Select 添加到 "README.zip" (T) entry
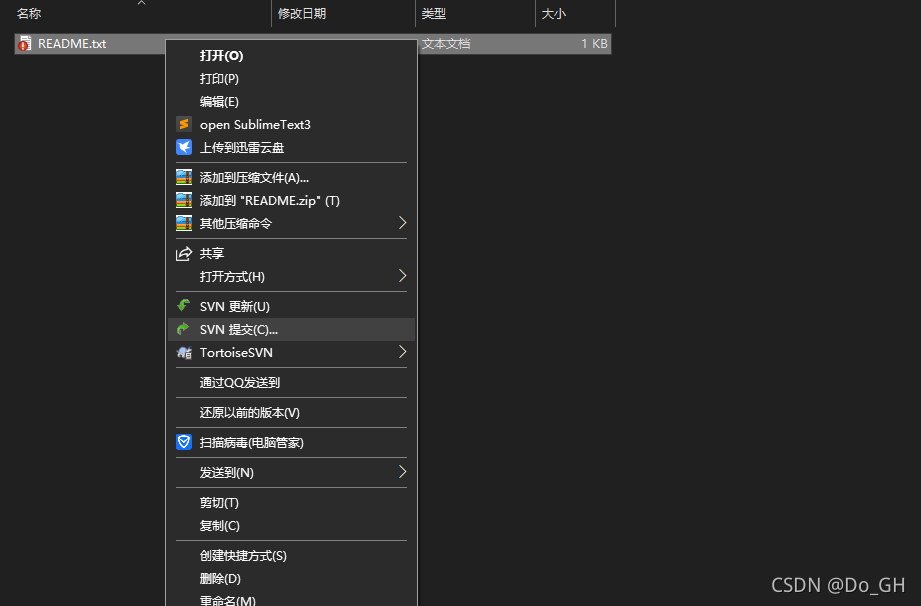Image resolution: width=921 pixels, height=606 pixels. [291, 200]
